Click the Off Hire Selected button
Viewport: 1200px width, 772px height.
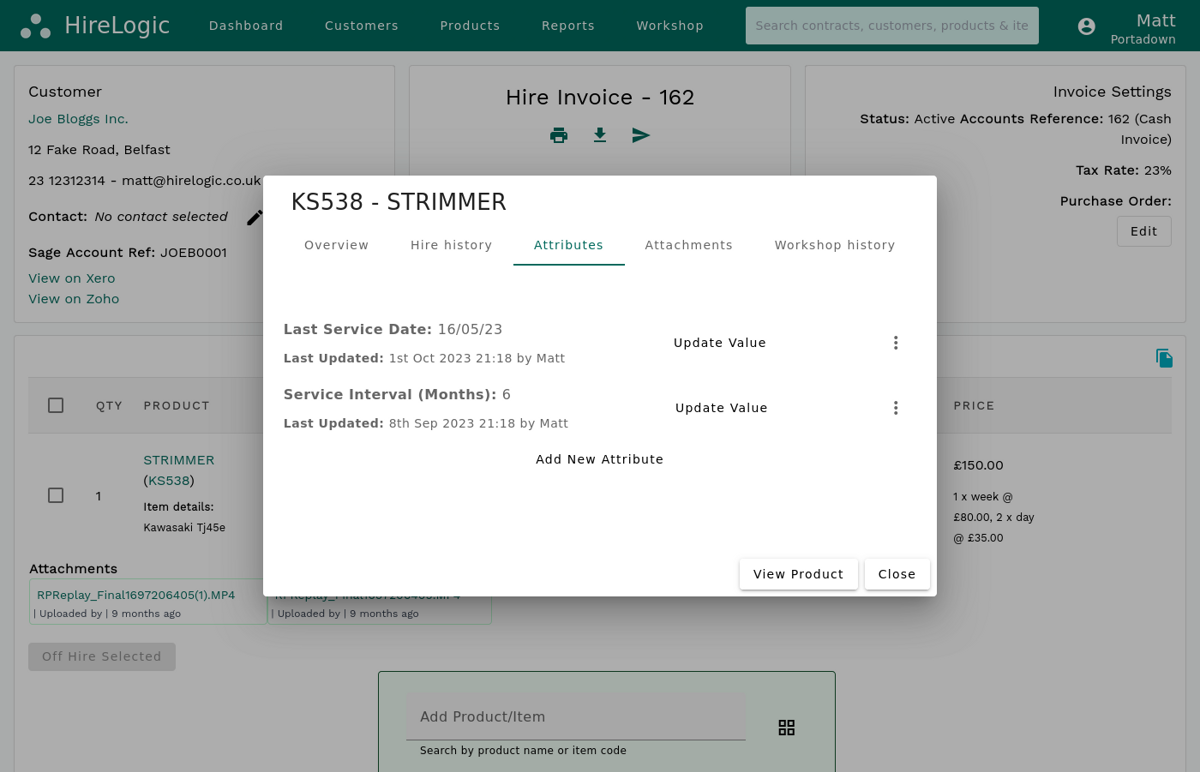coord(101,656)
